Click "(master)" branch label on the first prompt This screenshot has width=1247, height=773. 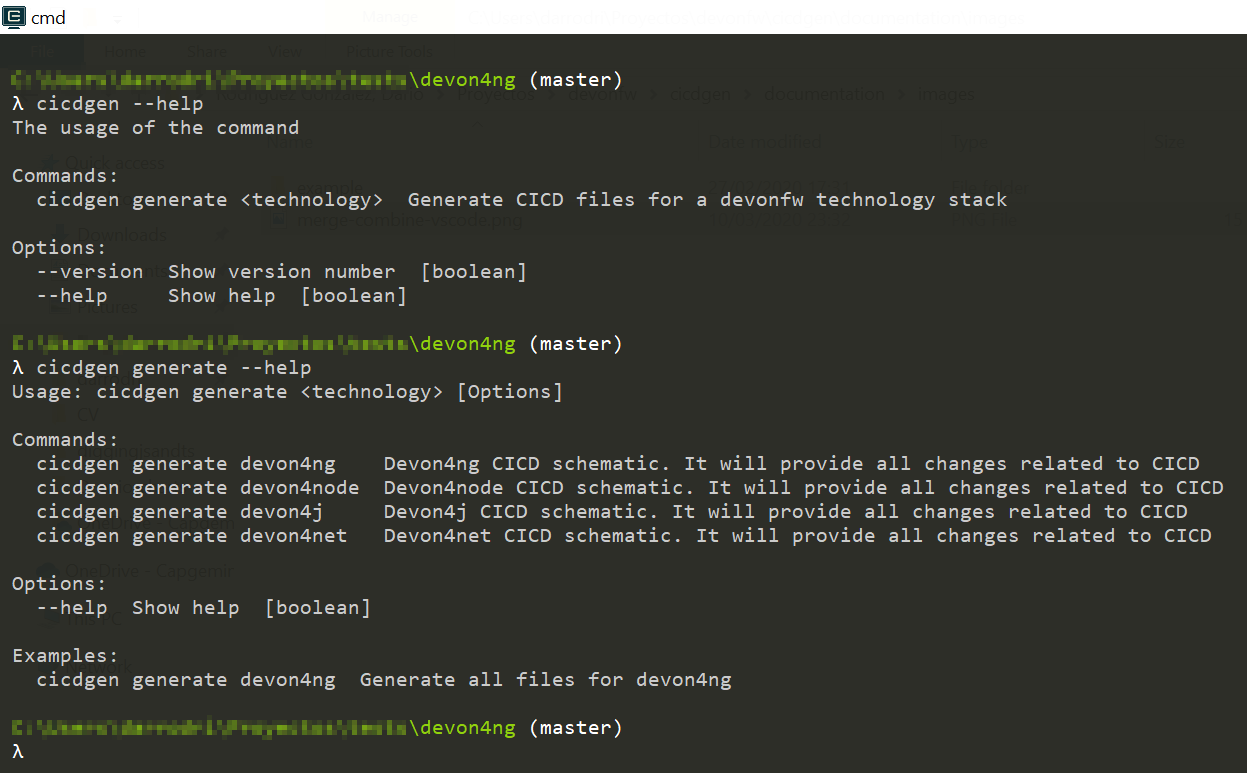[575, 80]
